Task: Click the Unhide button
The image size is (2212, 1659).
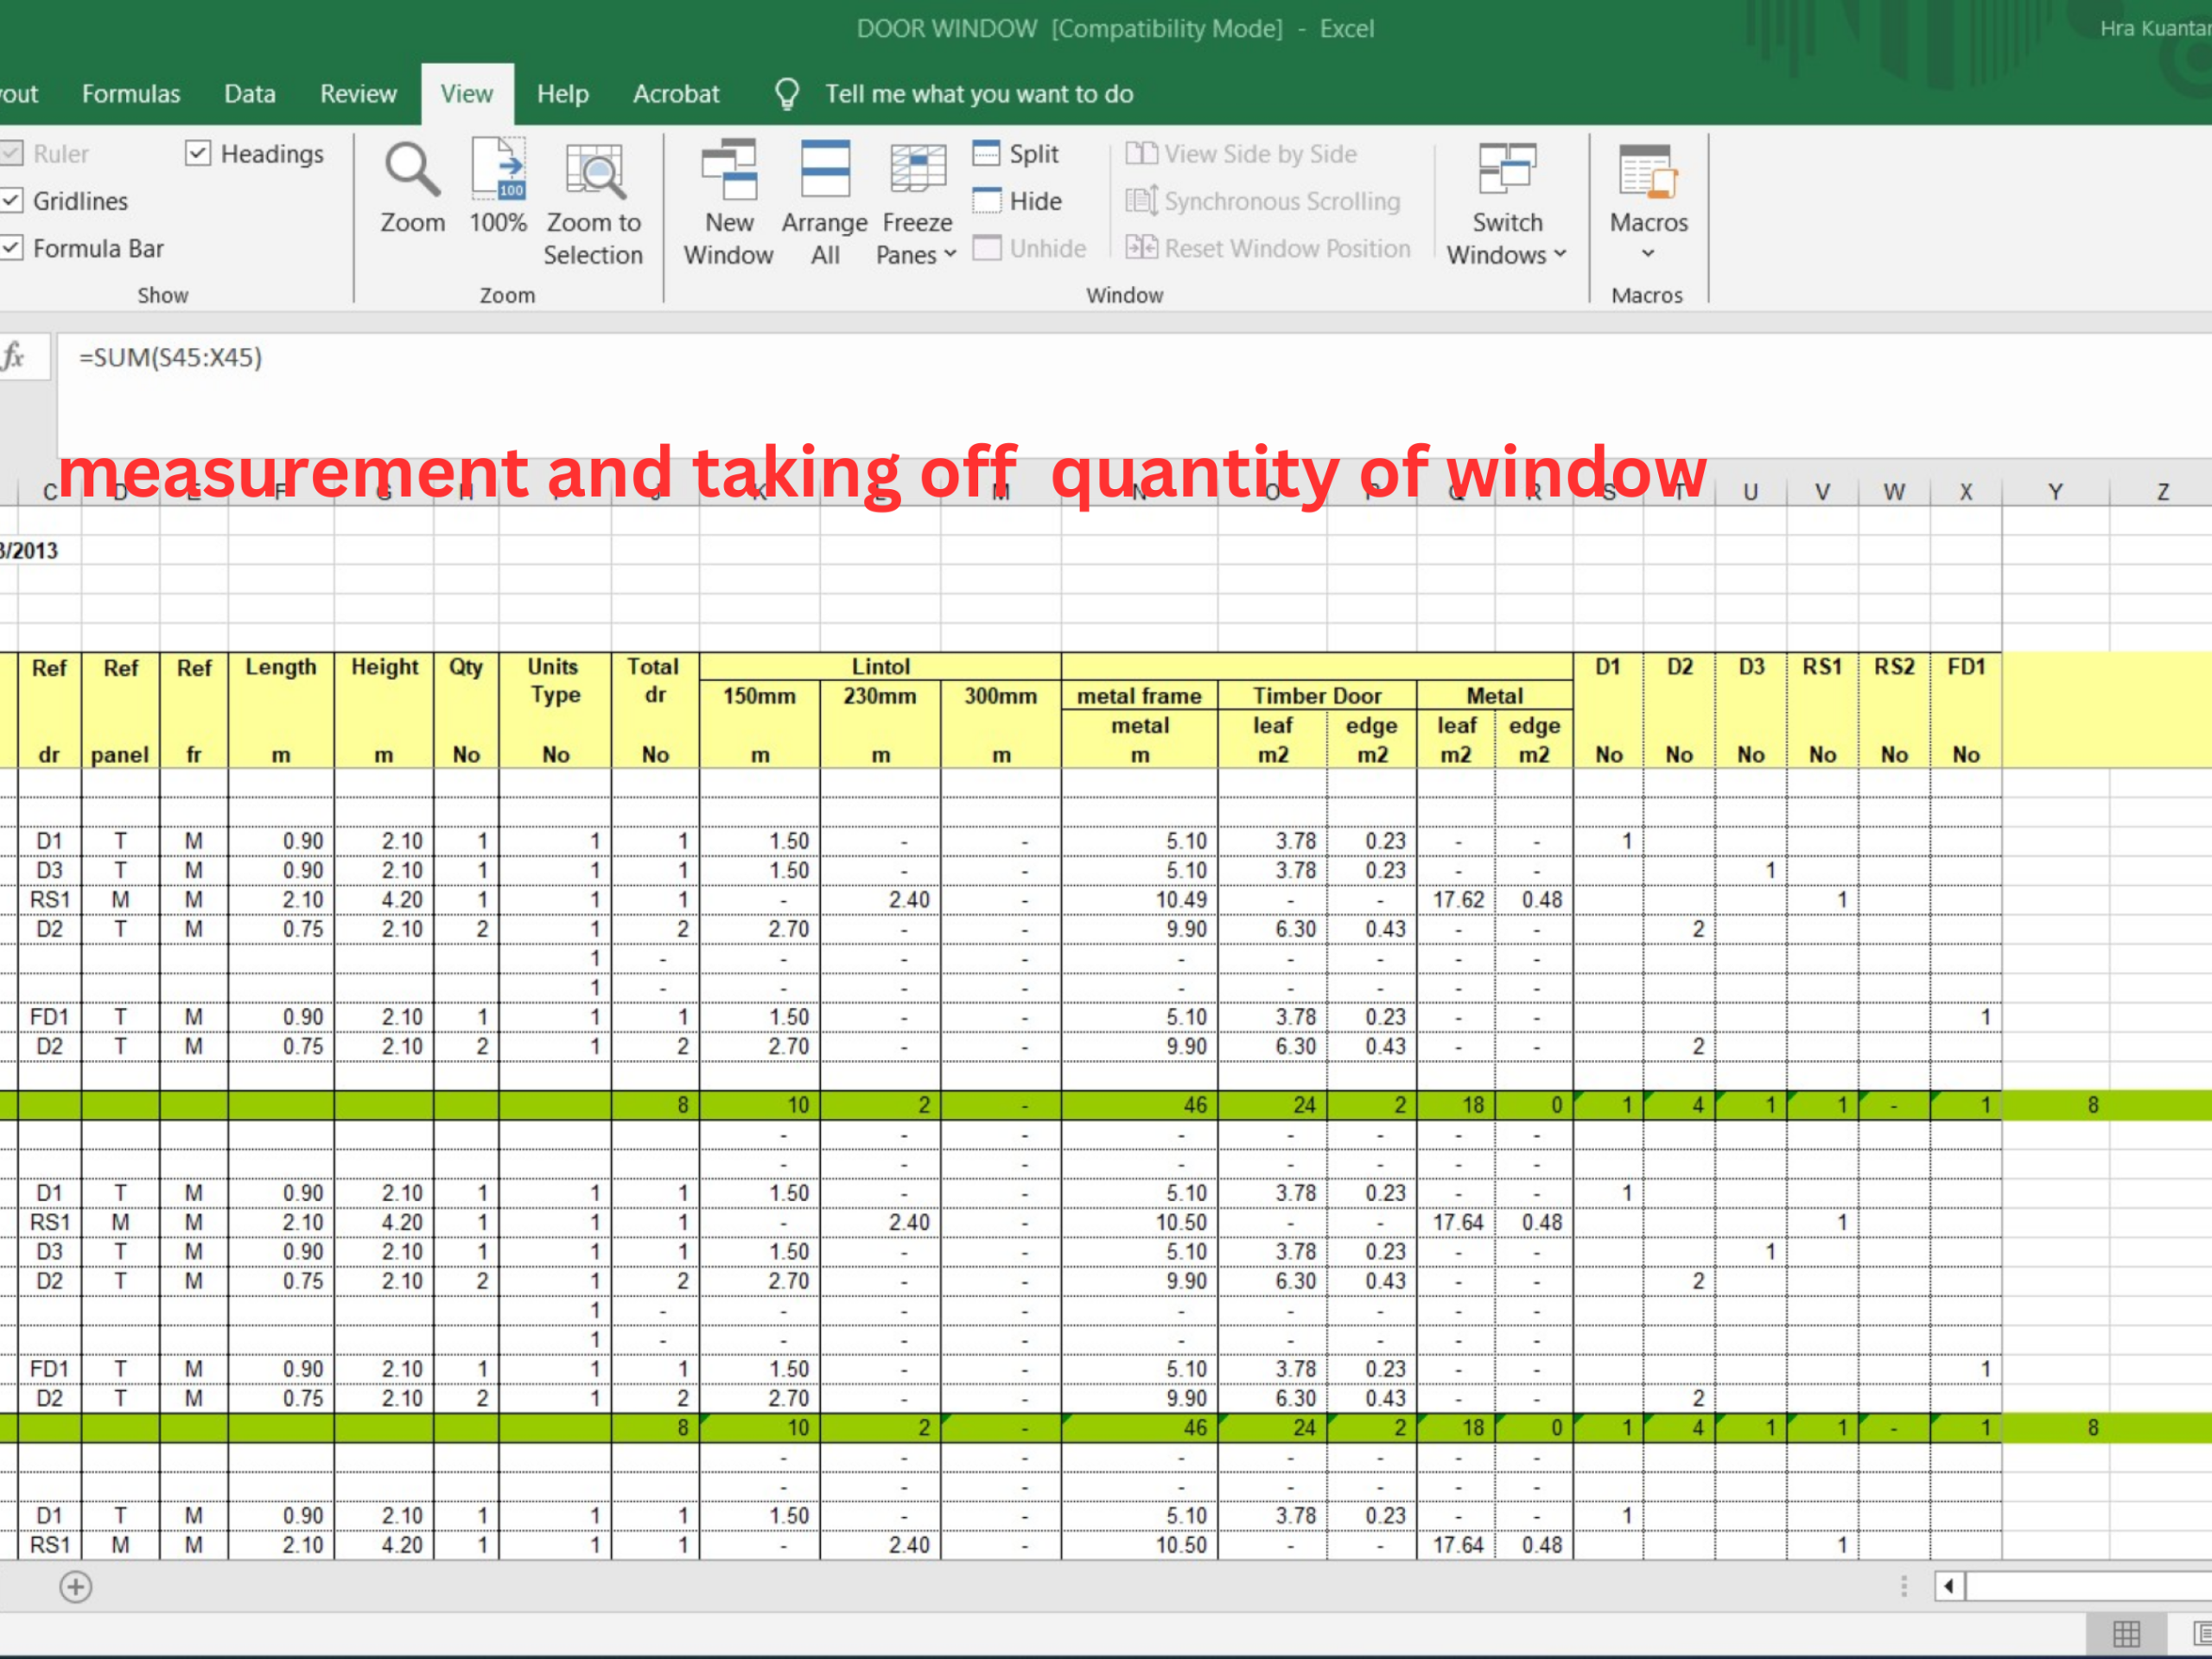Action: pos(1029,248)
